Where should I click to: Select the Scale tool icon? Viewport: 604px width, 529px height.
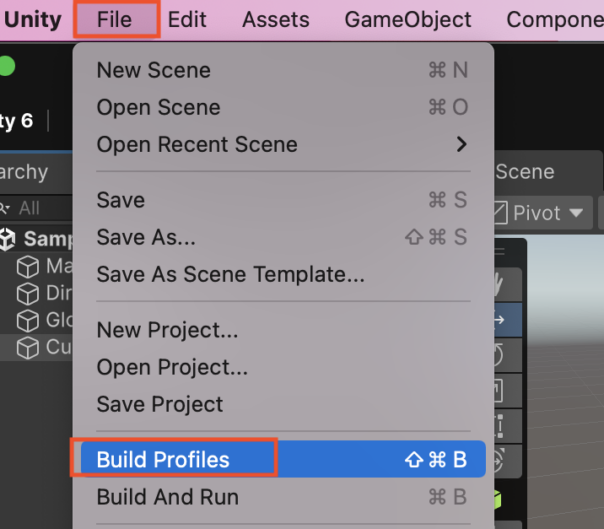click(508, 390)
